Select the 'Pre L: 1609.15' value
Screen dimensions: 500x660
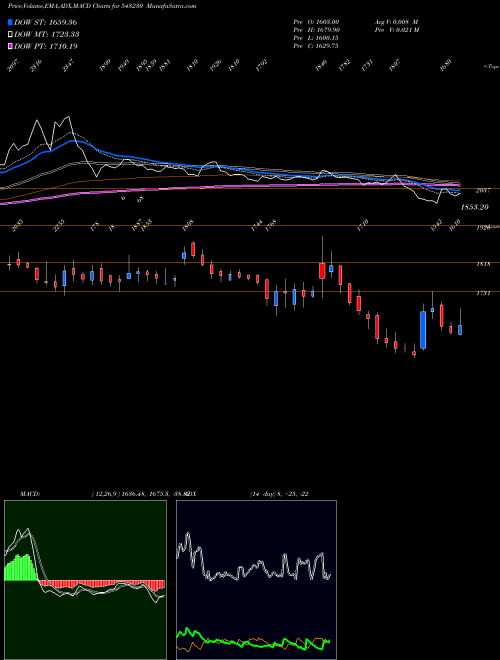316,38
